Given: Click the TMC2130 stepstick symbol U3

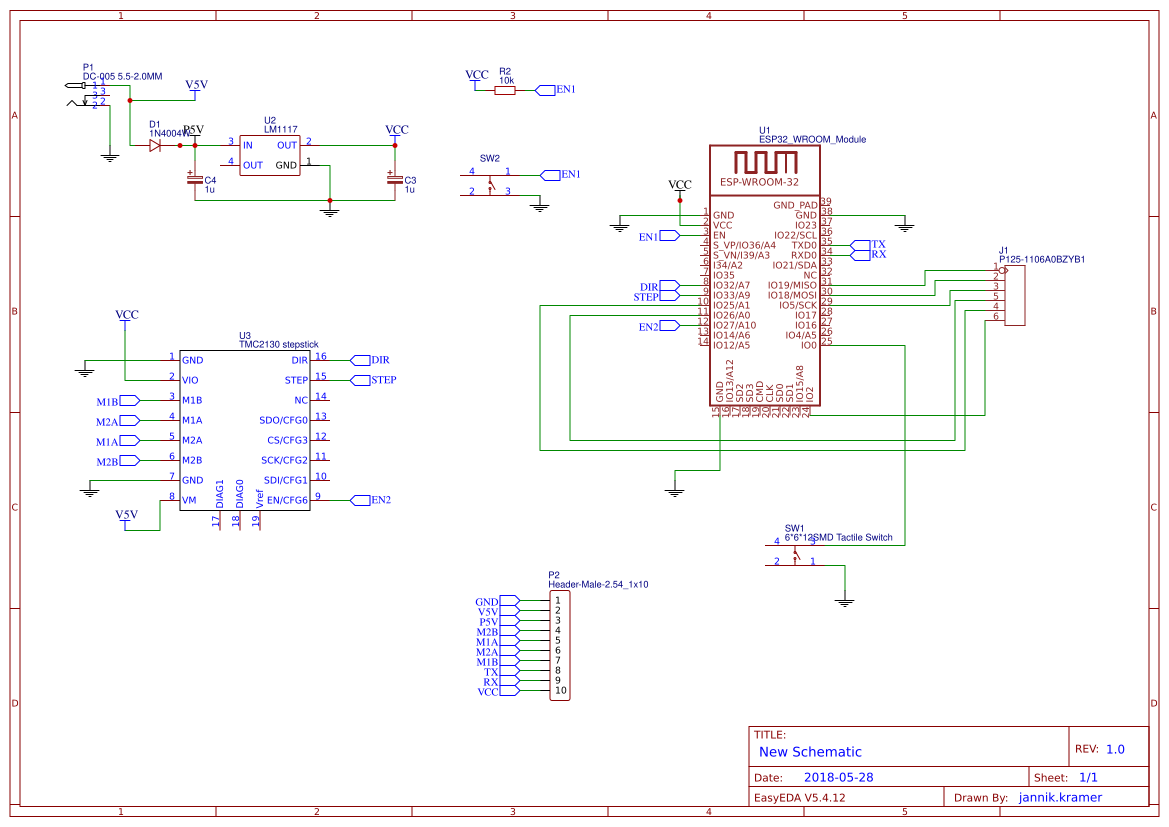Looking at the screenshot, I should [245, 430].
